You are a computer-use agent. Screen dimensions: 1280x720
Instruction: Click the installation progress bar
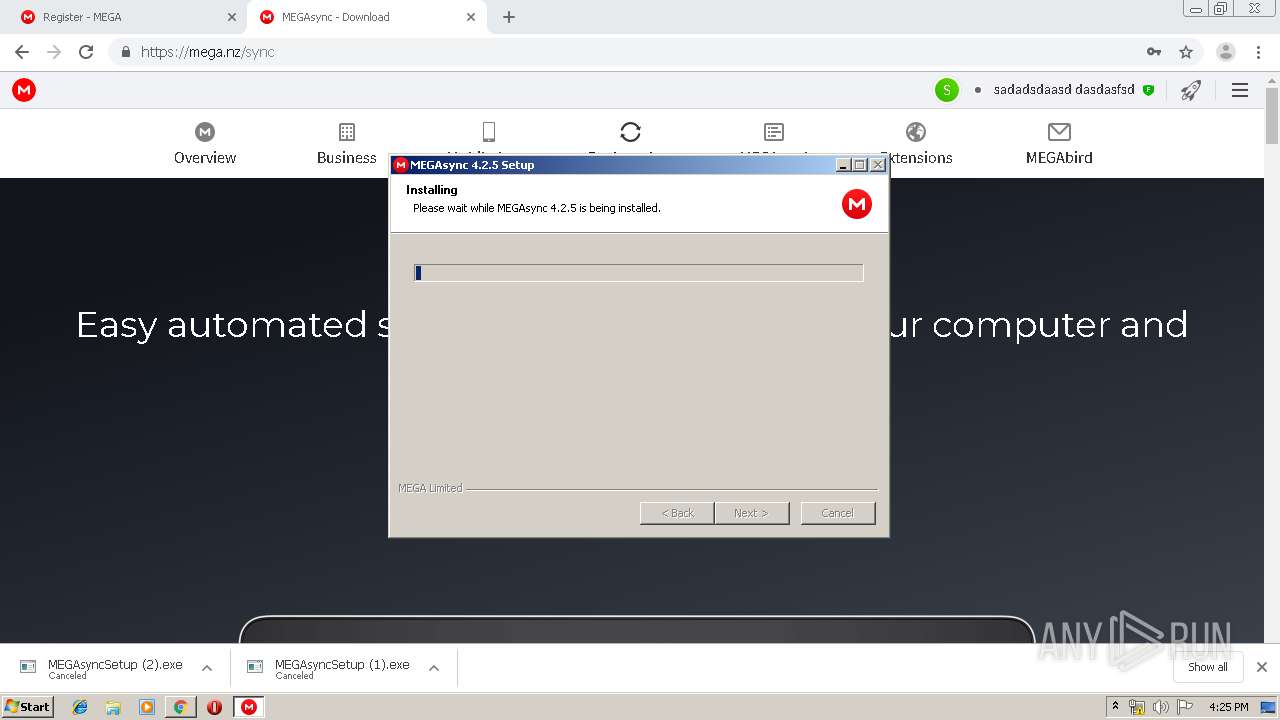click(x=638, y=273)
